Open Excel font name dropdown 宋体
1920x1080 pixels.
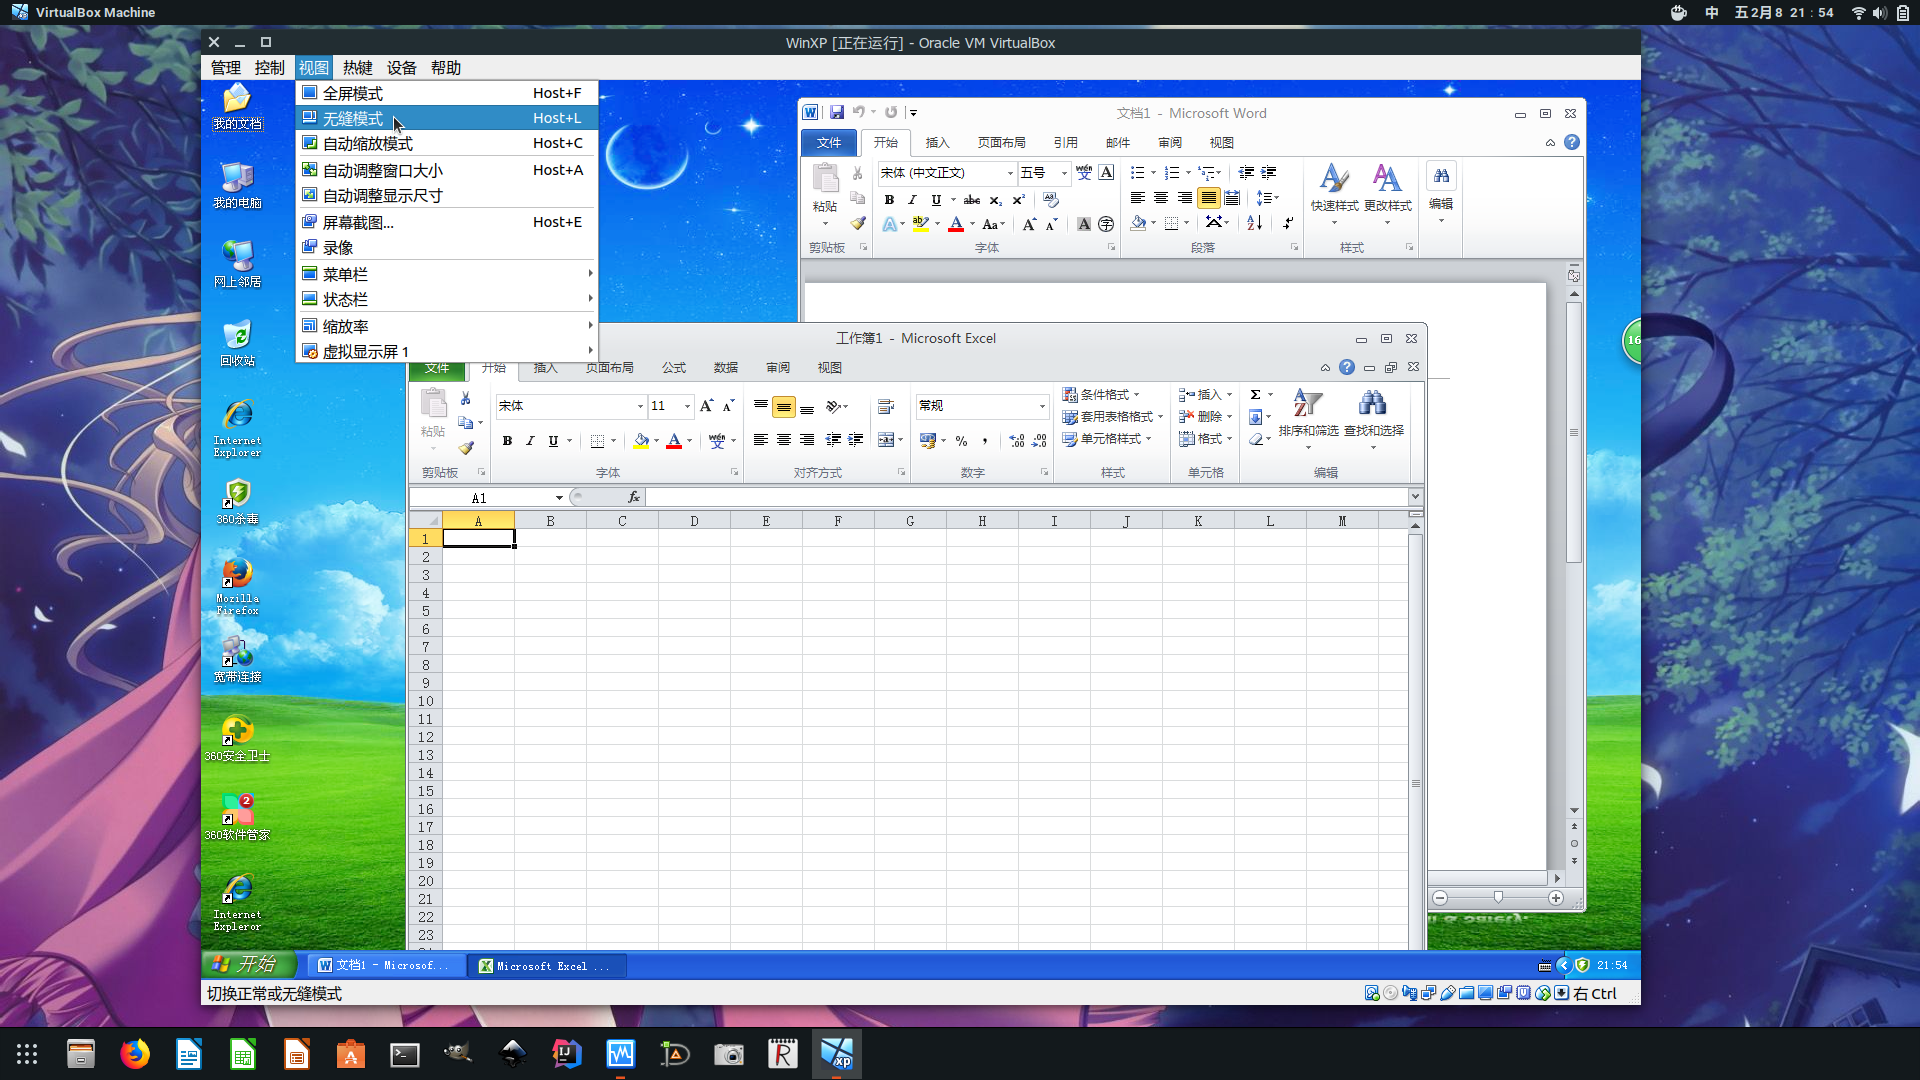coord(640,406)
